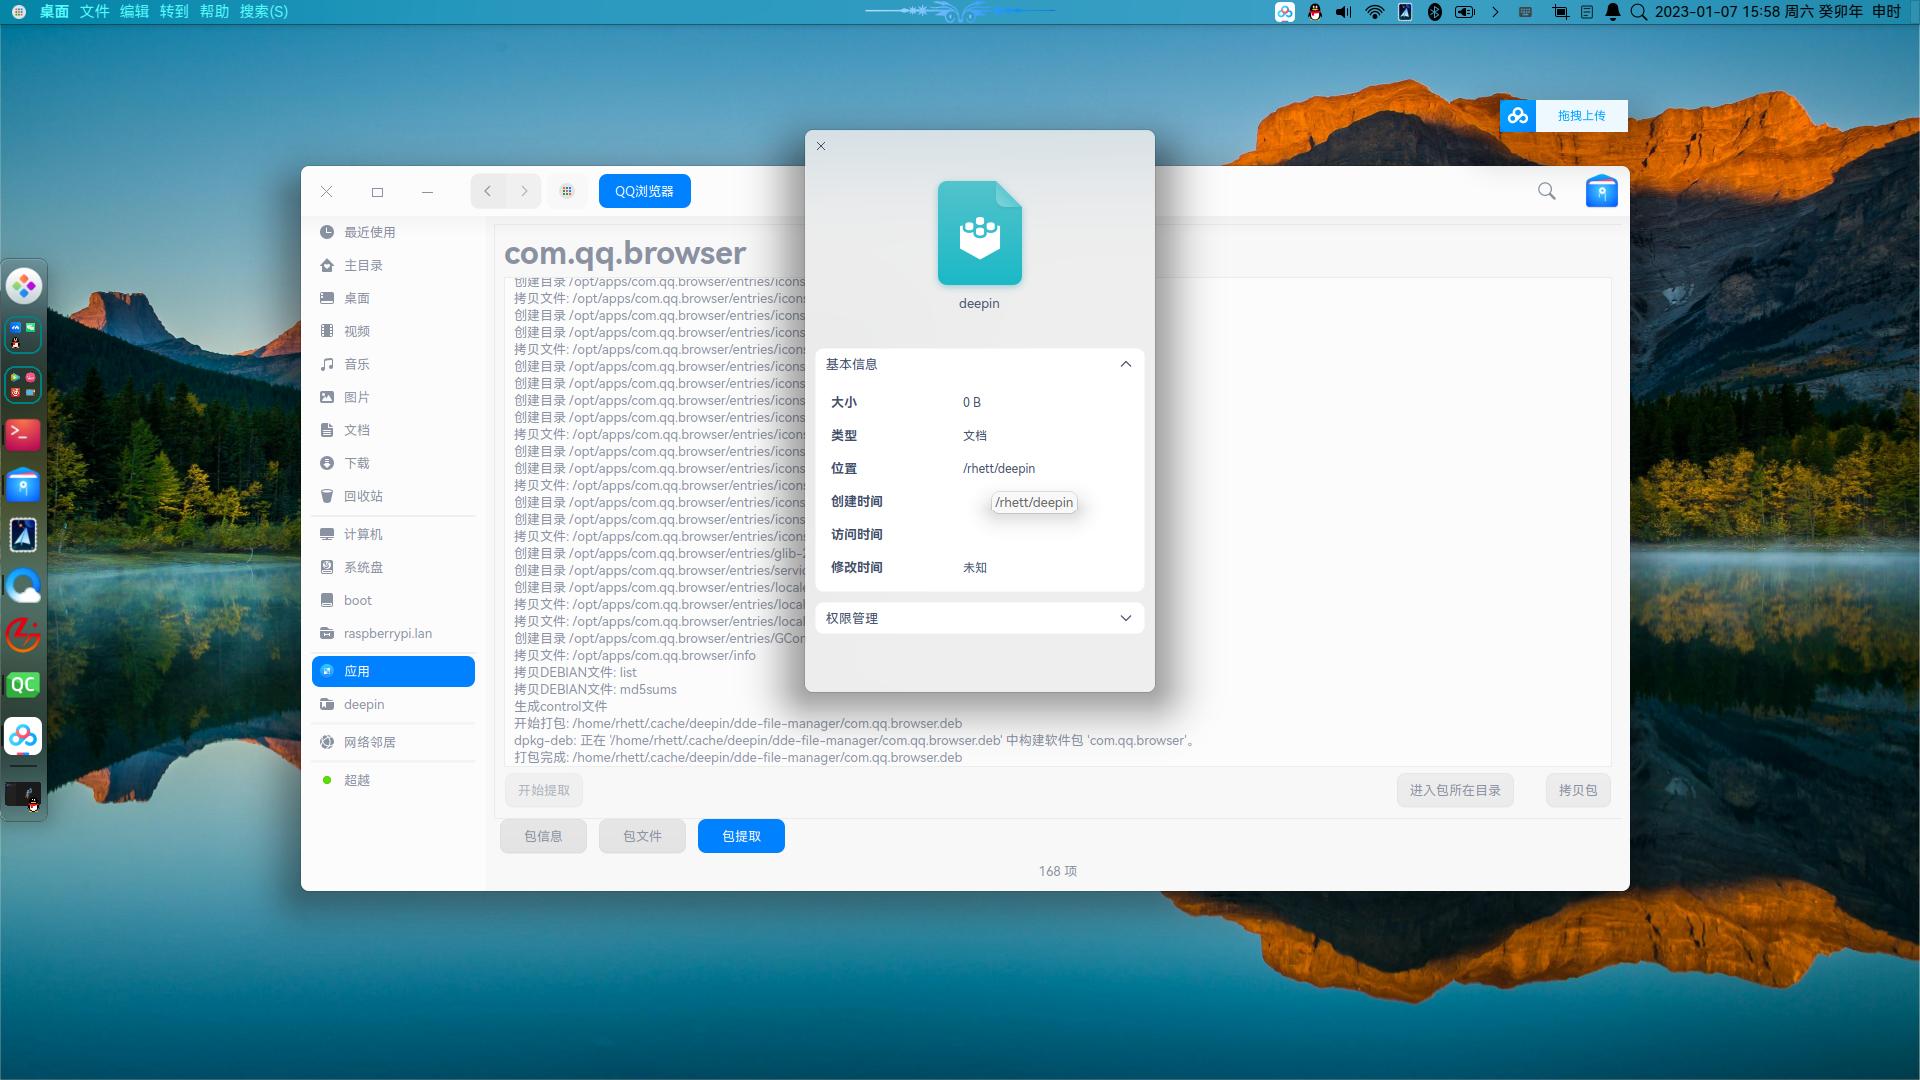Open the 转到 menu
This screenshot has height=1080, width=1920.
point(174,12)
